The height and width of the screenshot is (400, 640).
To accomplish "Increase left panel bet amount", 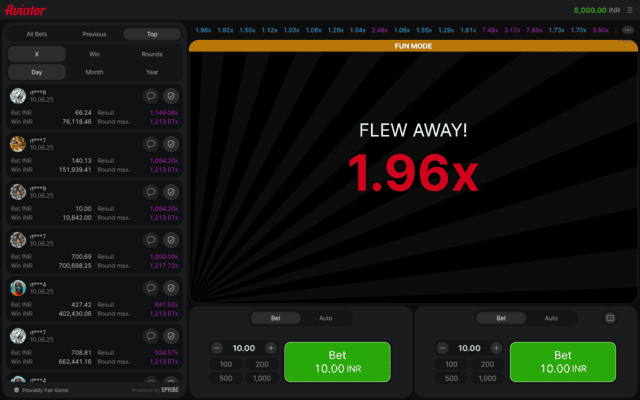I will [271, 348].
